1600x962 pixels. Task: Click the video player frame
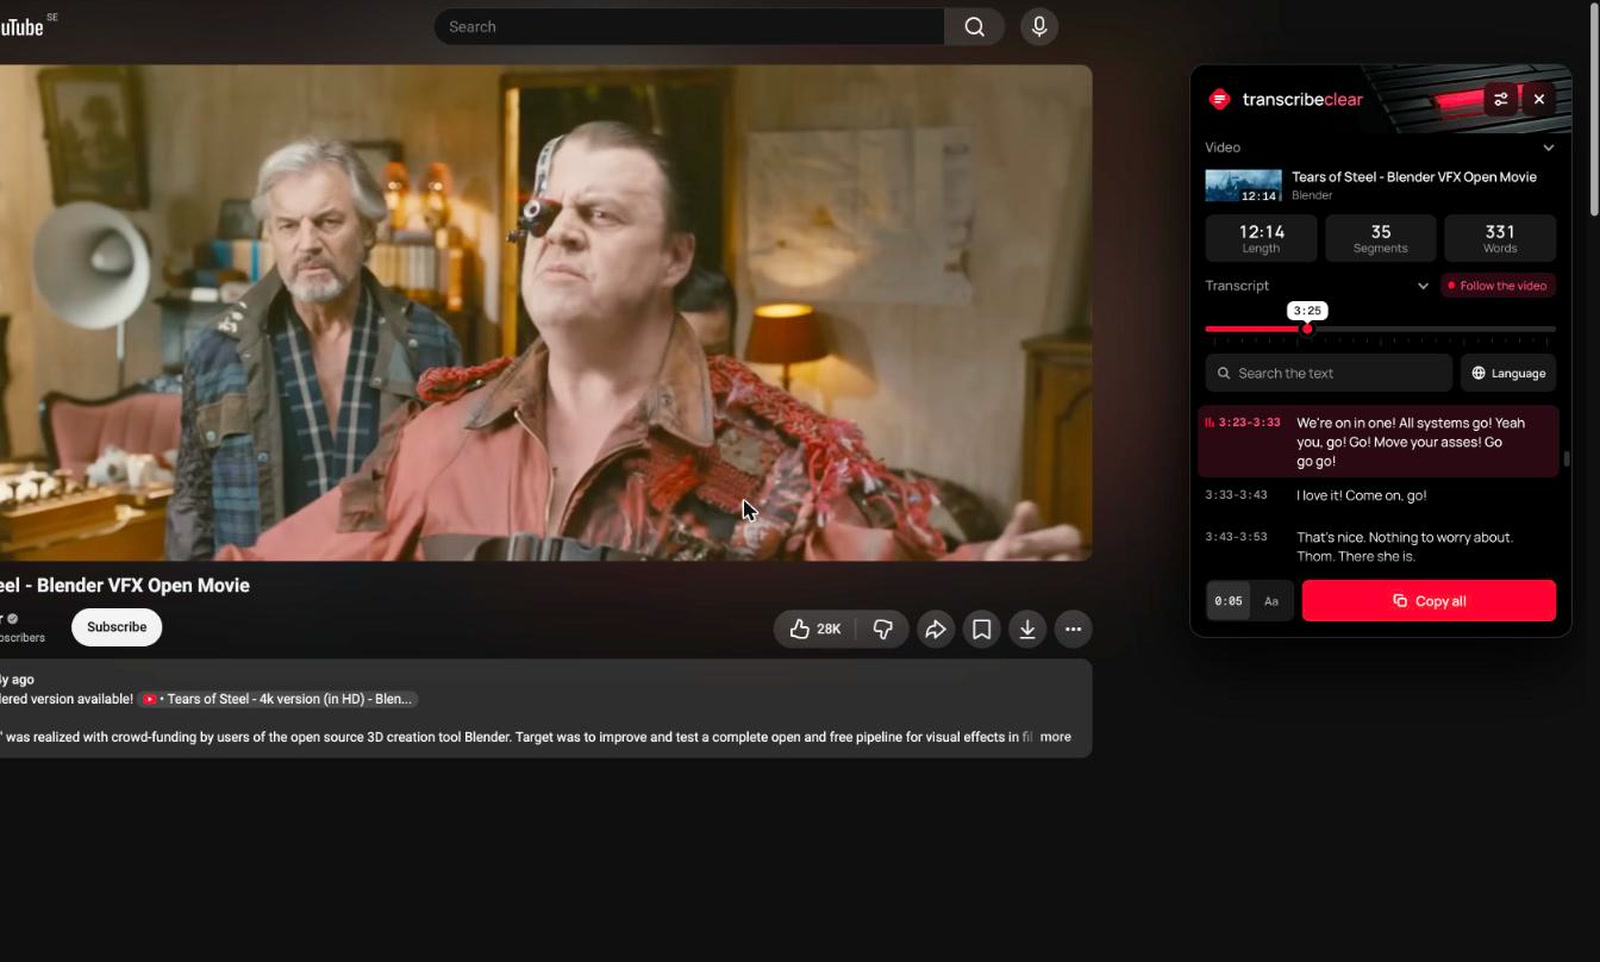point(546,312)
